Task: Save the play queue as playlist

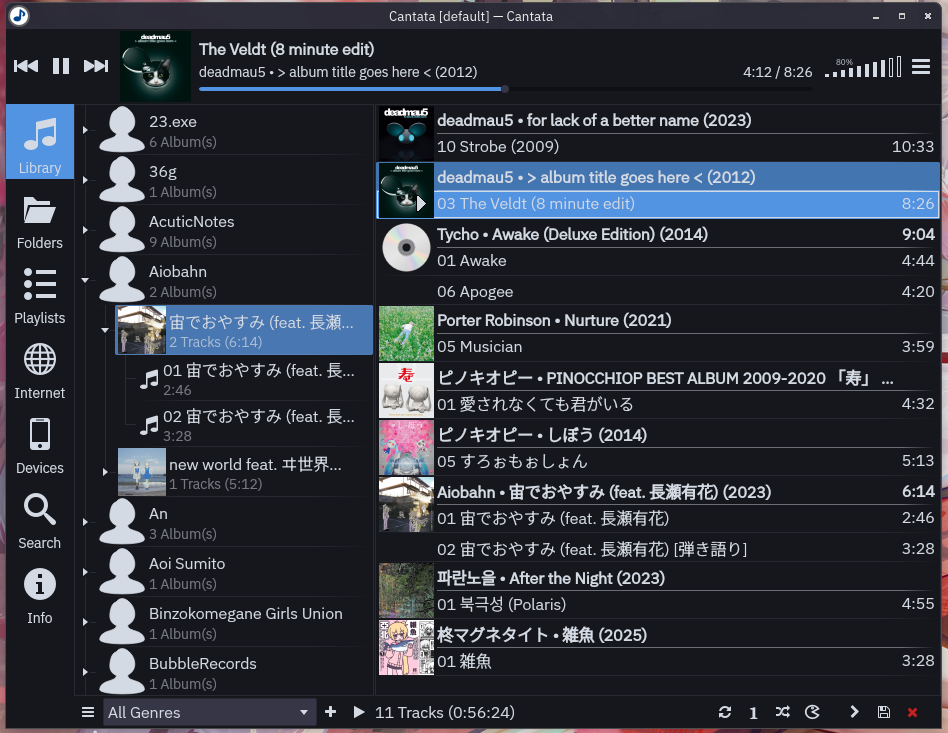Action: pos(884,712)
